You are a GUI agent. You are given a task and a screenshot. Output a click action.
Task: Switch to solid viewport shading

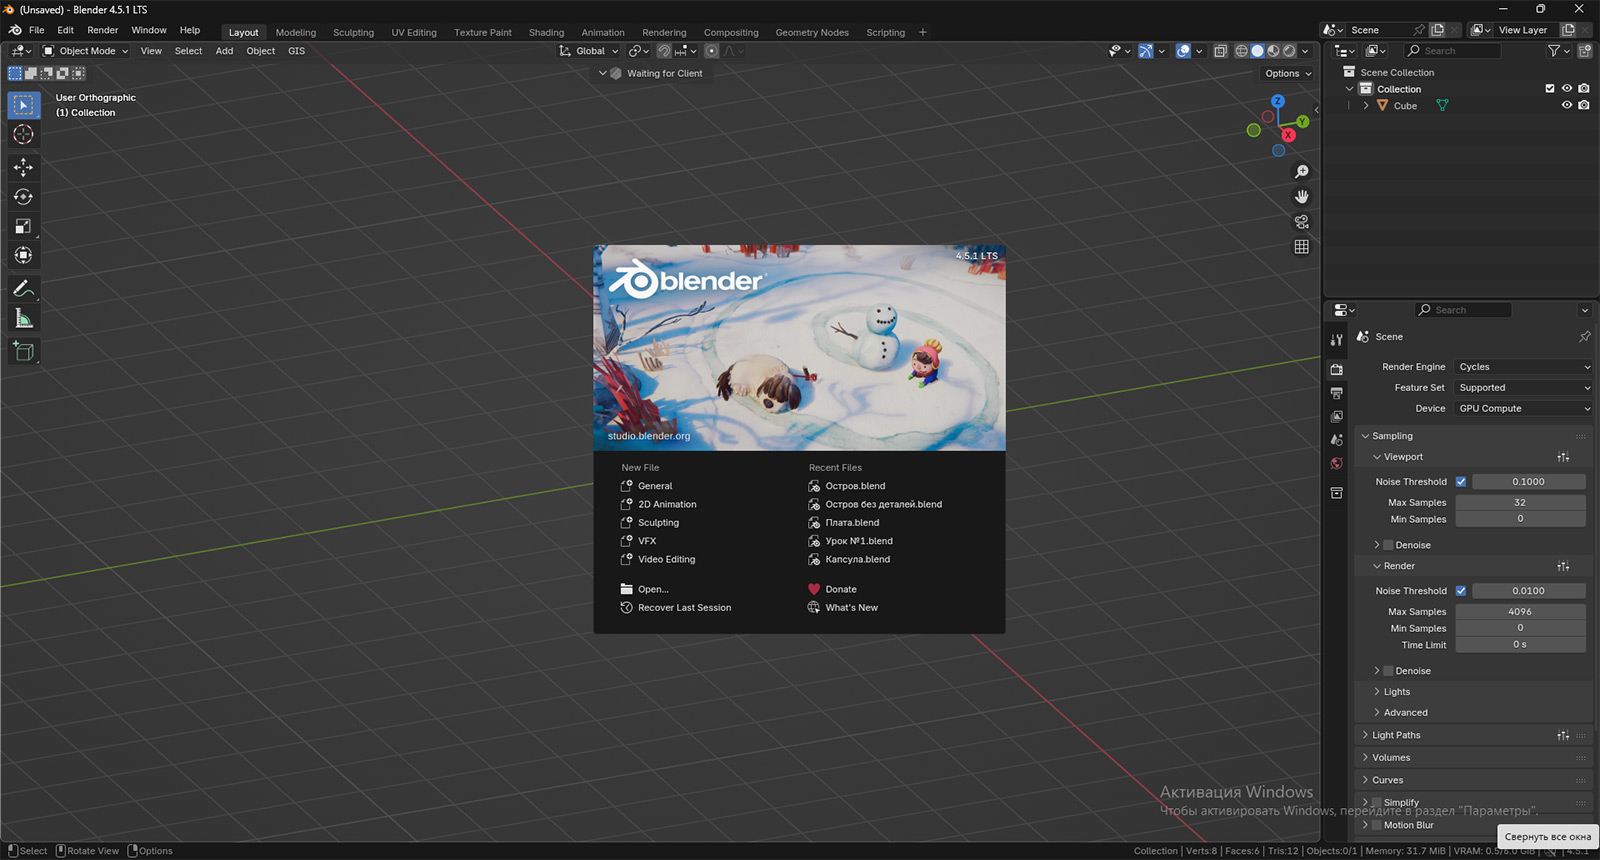[x=1258, y=51]
